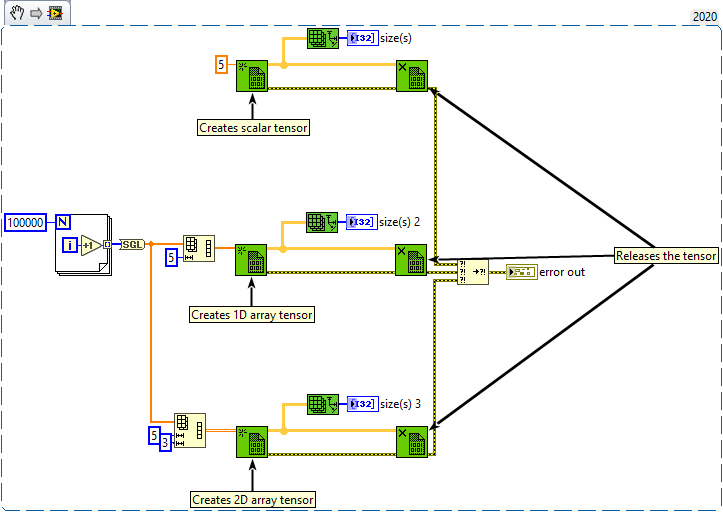
Task: Click the topmost release tensor node
Action: point(411,76)
